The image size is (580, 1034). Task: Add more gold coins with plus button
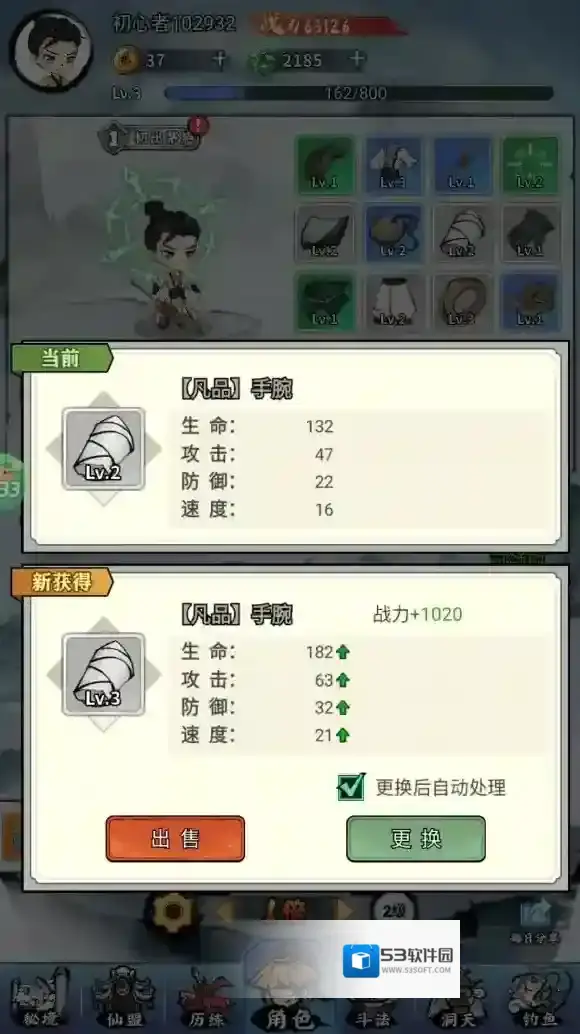click(x=219, y=60)
